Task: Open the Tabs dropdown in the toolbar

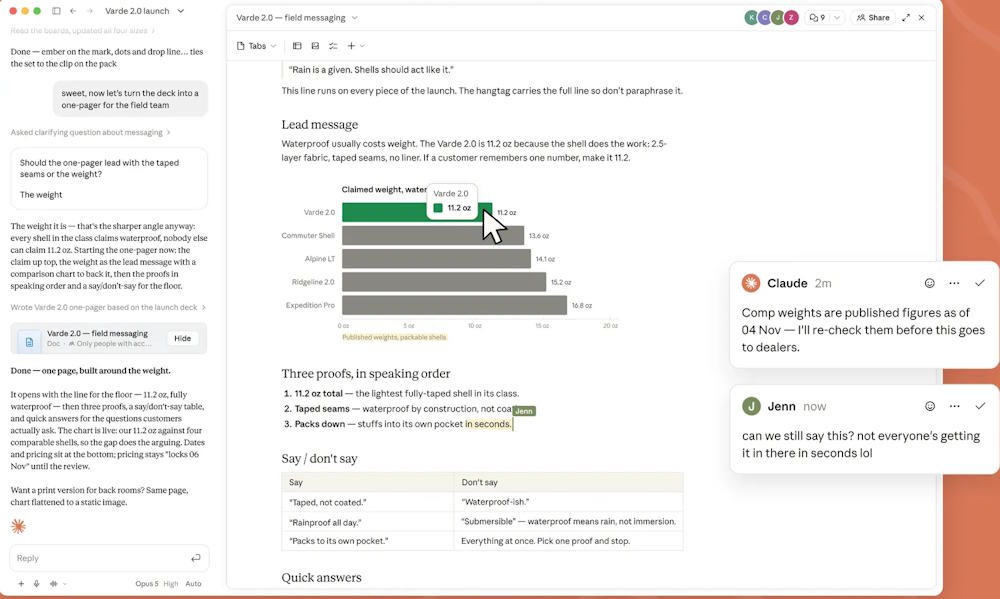Action: coord(256,46)
